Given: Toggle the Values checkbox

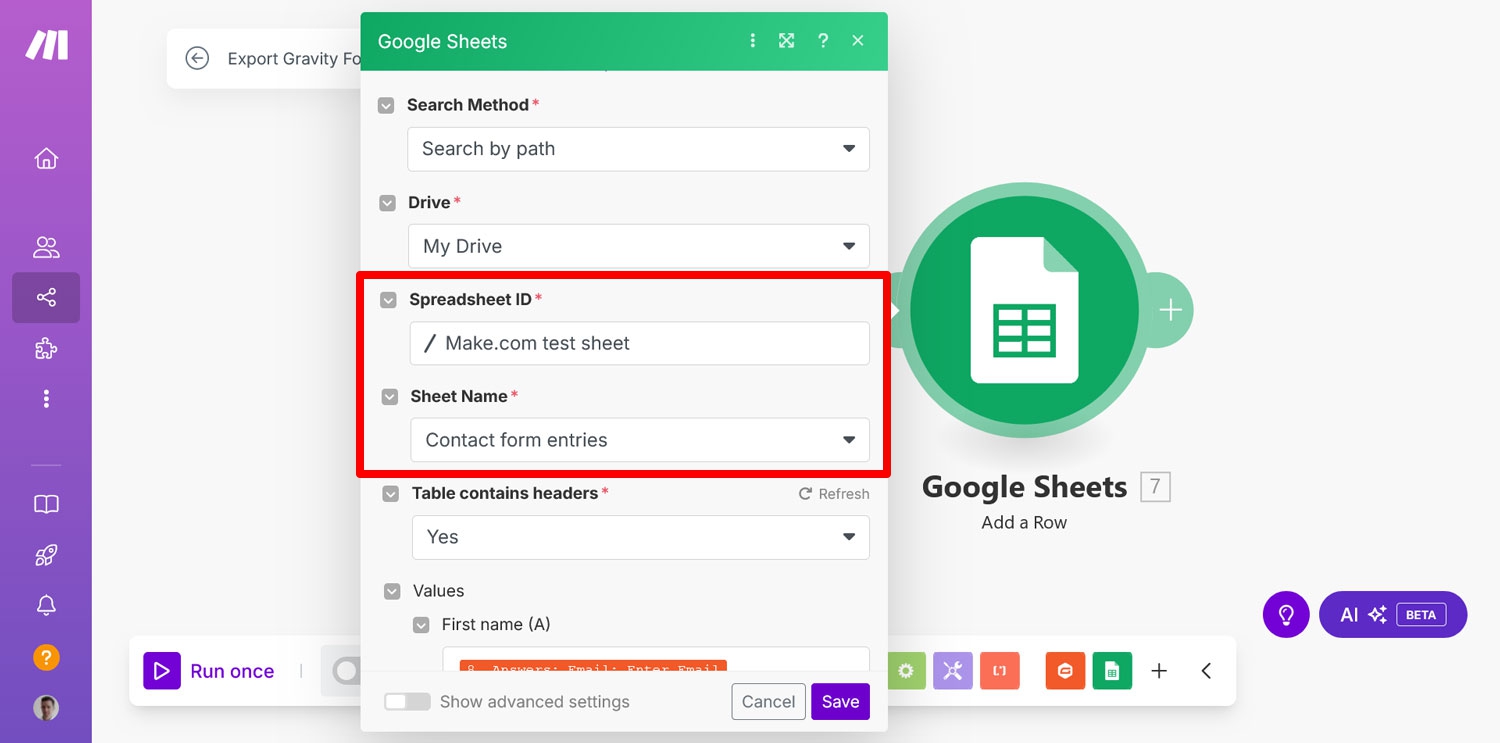Looking at the screenshot, I should [392, 592].
